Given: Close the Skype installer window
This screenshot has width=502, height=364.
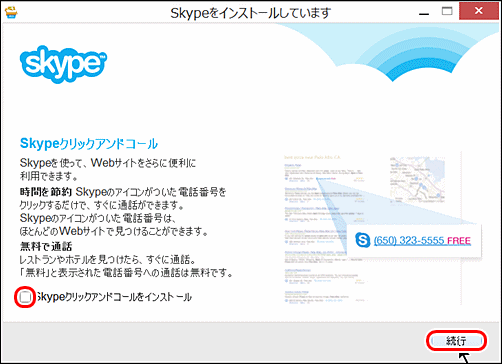Looking at the screenshot, I should [x=479, y=11].
